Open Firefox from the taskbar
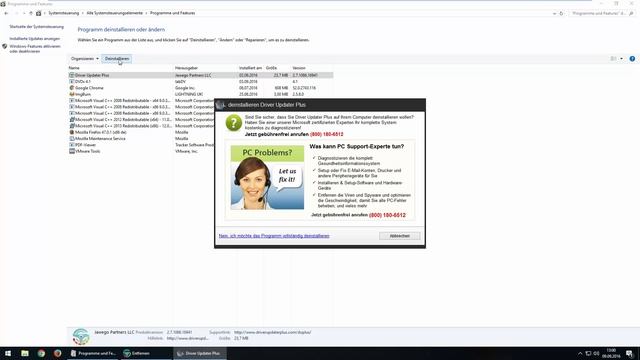 [58, 353]
